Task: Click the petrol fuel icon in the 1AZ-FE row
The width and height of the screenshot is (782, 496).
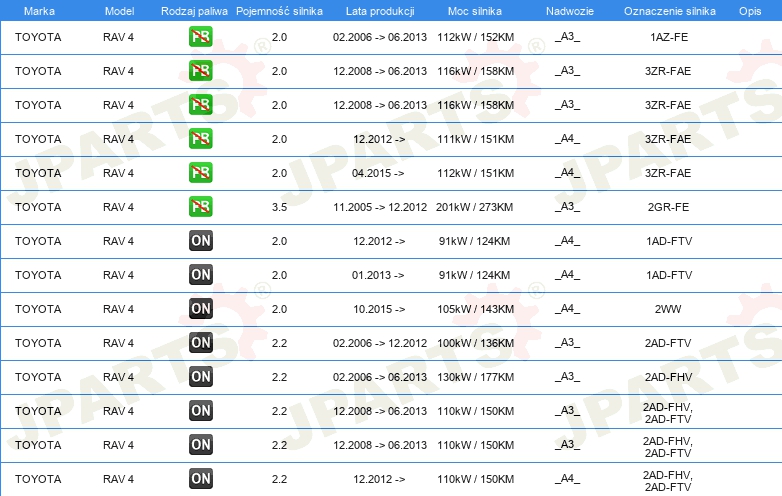Action: point(200,37)
